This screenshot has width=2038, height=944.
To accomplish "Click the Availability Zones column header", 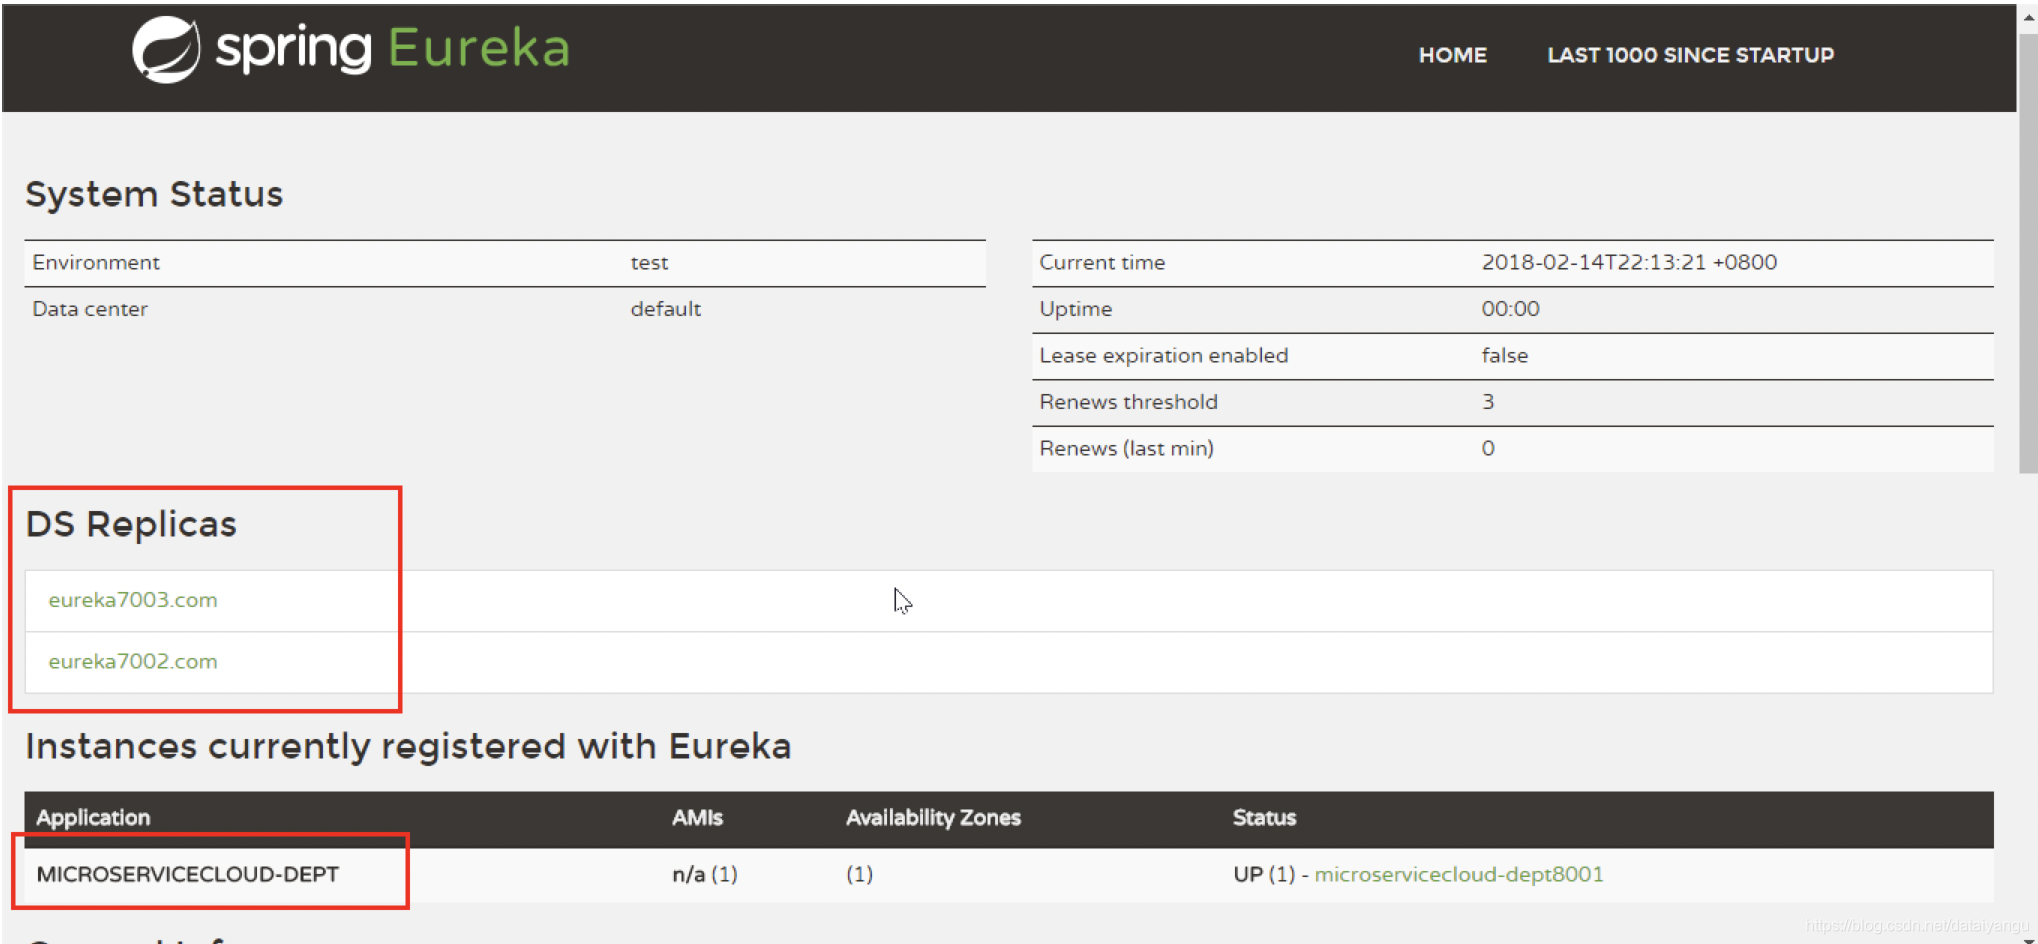I will pos(933,817).
